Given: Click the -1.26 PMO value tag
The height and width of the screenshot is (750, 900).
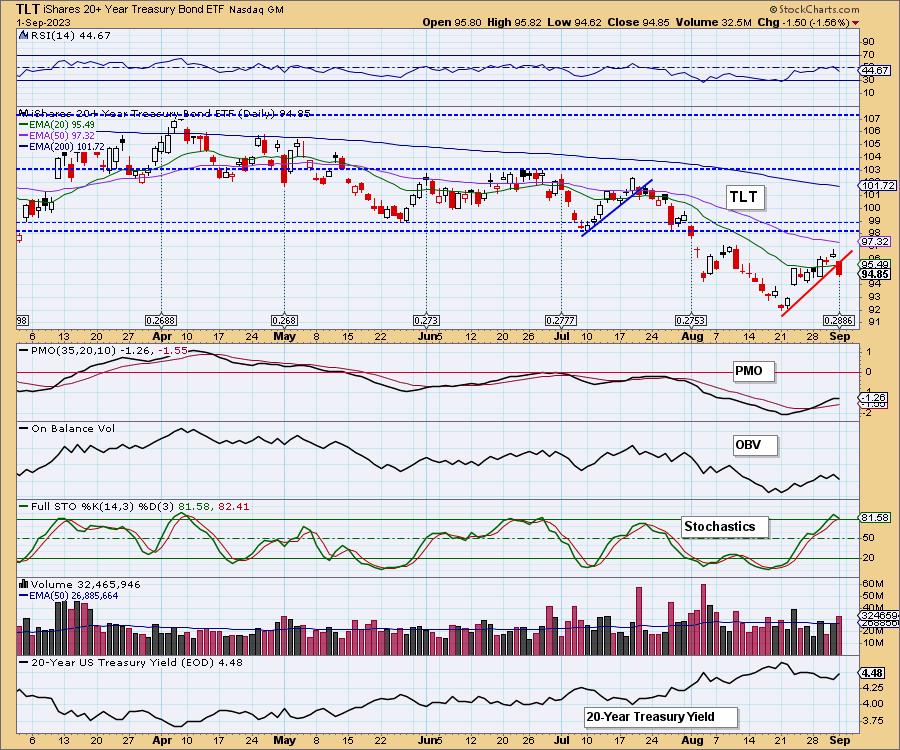Looking at the screenshot, I should pyautogui.click(x=873, y=397).
